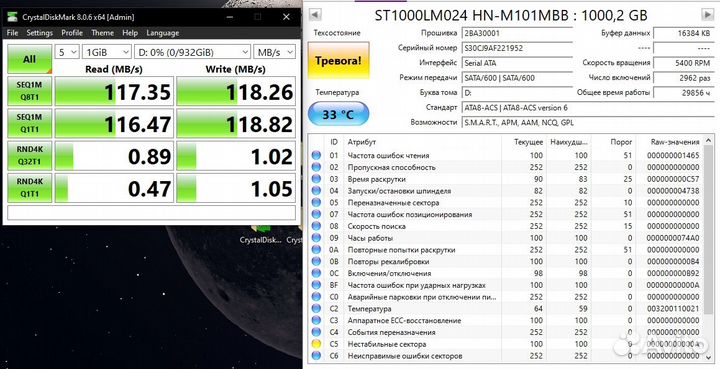Click the status circle of attribute 05

[316, 203]
